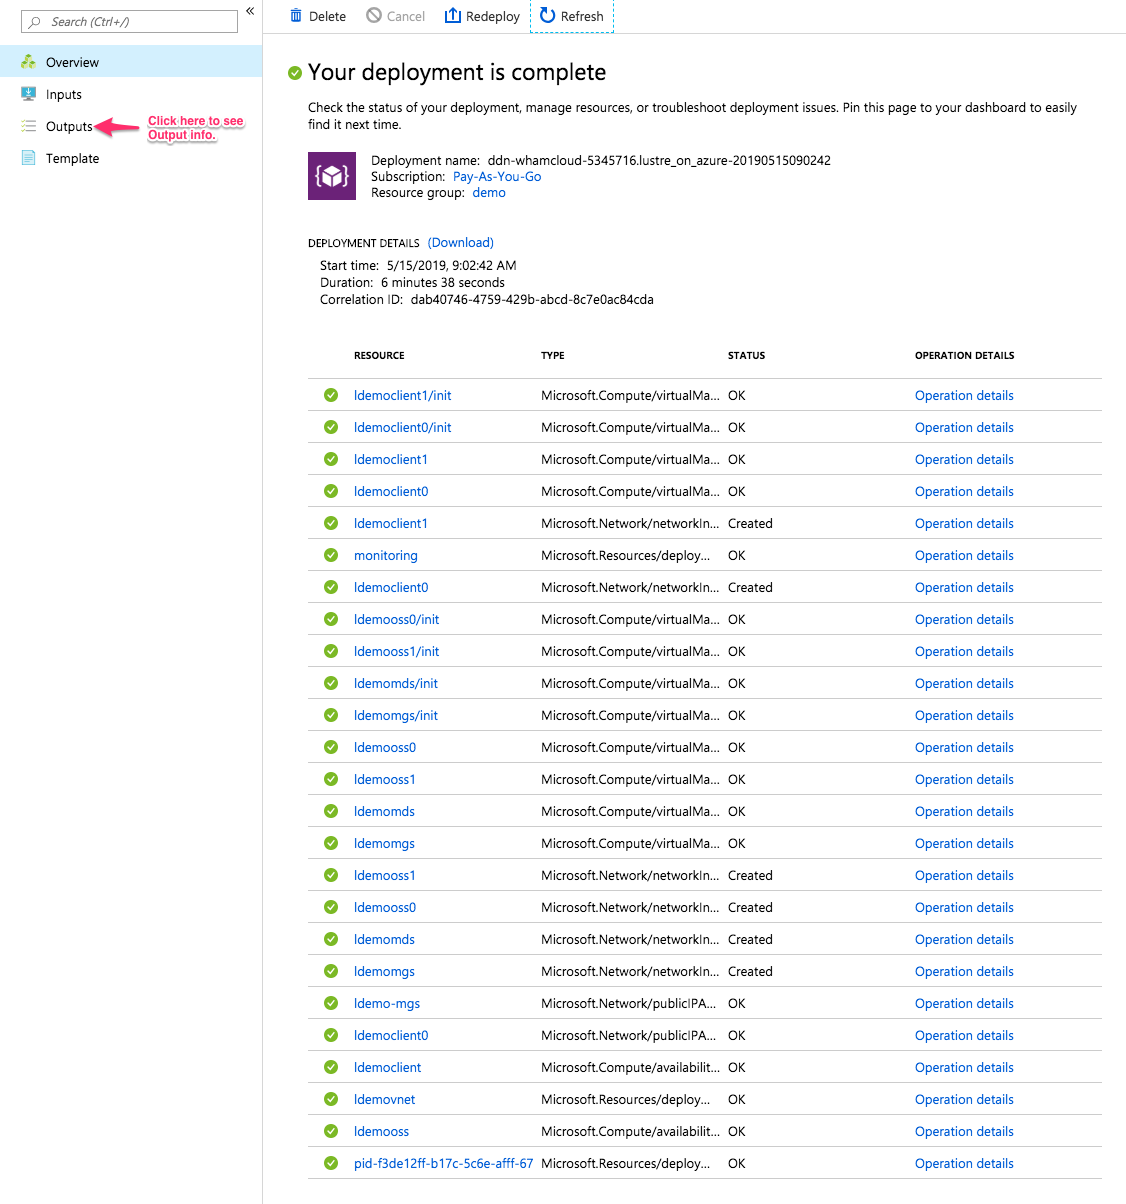Click the status check icon for ldemooss1/init

click(331, 651)
